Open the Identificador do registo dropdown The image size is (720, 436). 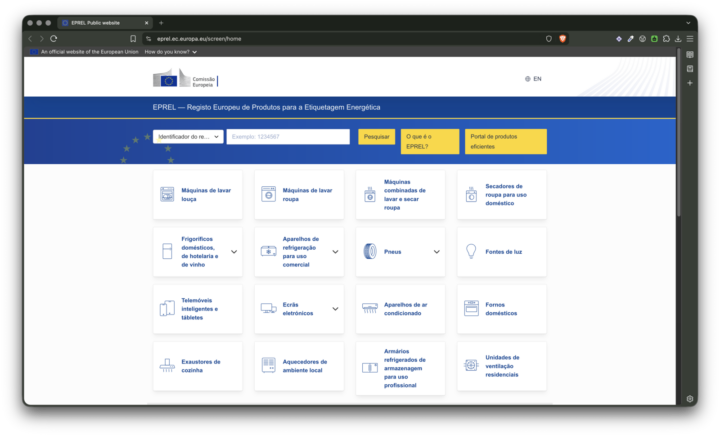click(188, 136)
